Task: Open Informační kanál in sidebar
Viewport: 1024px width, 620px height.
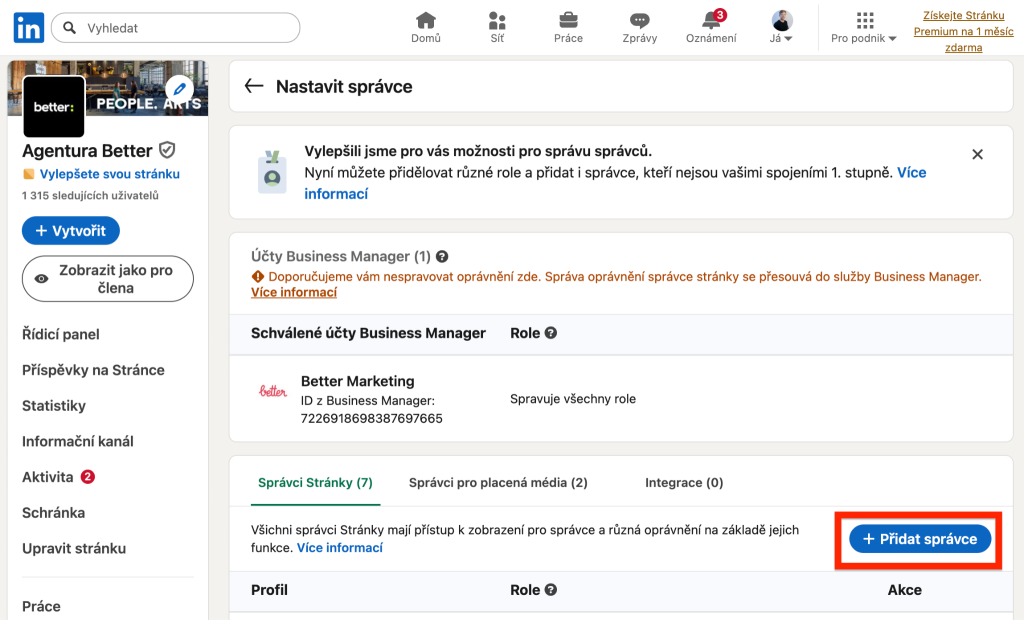Action: point(78,441)
